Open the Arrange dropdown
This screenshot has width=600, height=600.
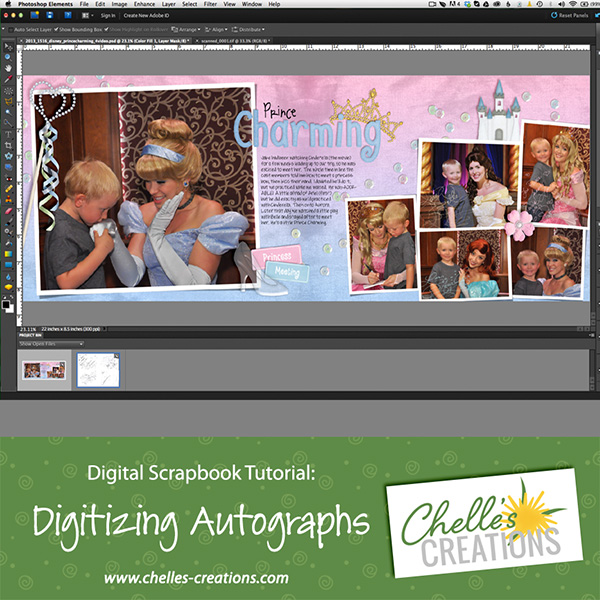click(186, 29)
